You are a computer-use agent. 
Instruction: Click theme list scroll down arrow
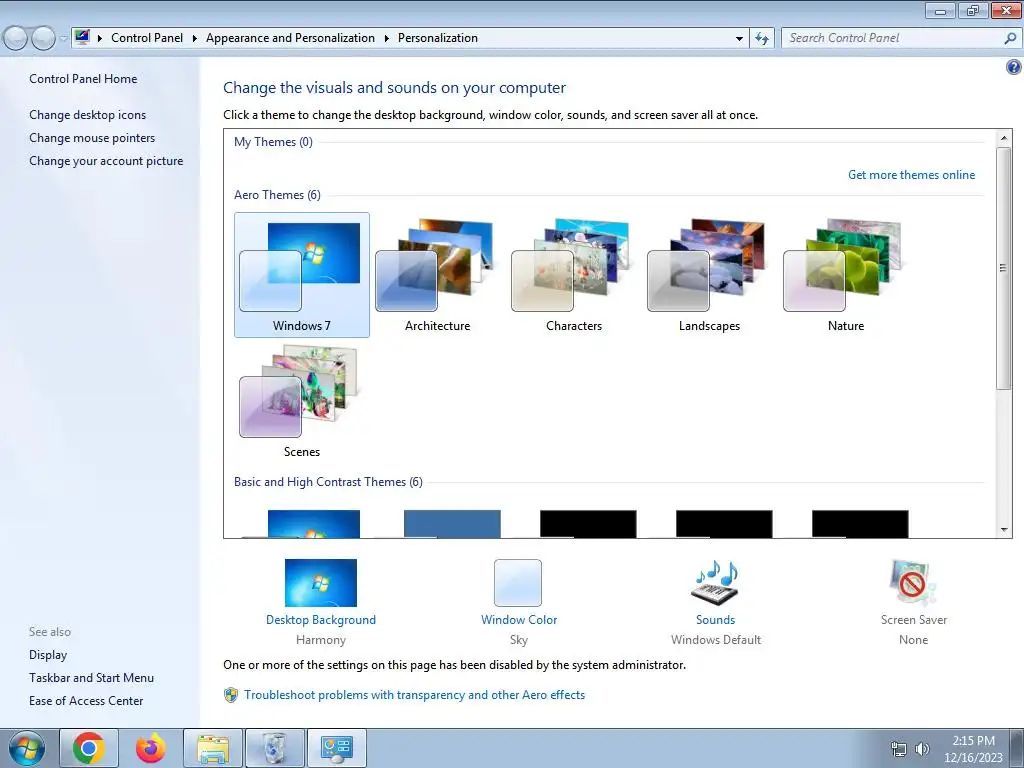click(1004, 530)
